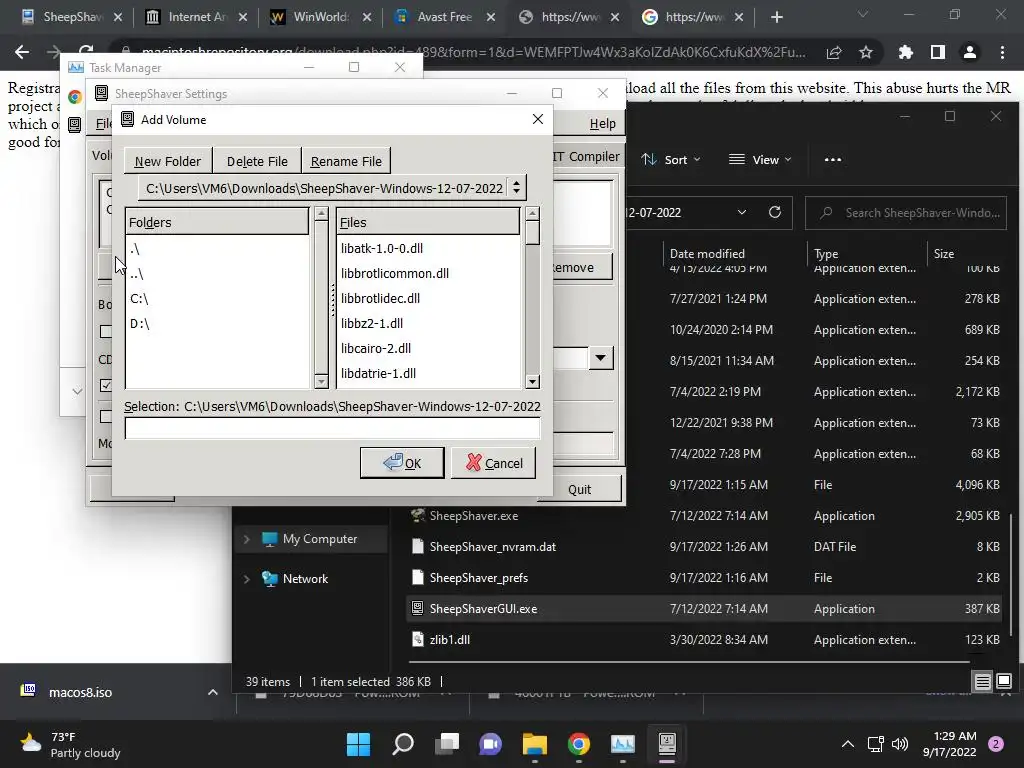This screenshot has height=768, width=1024.
Task: Select Network in navigation pane
Action: pos(305,579)
